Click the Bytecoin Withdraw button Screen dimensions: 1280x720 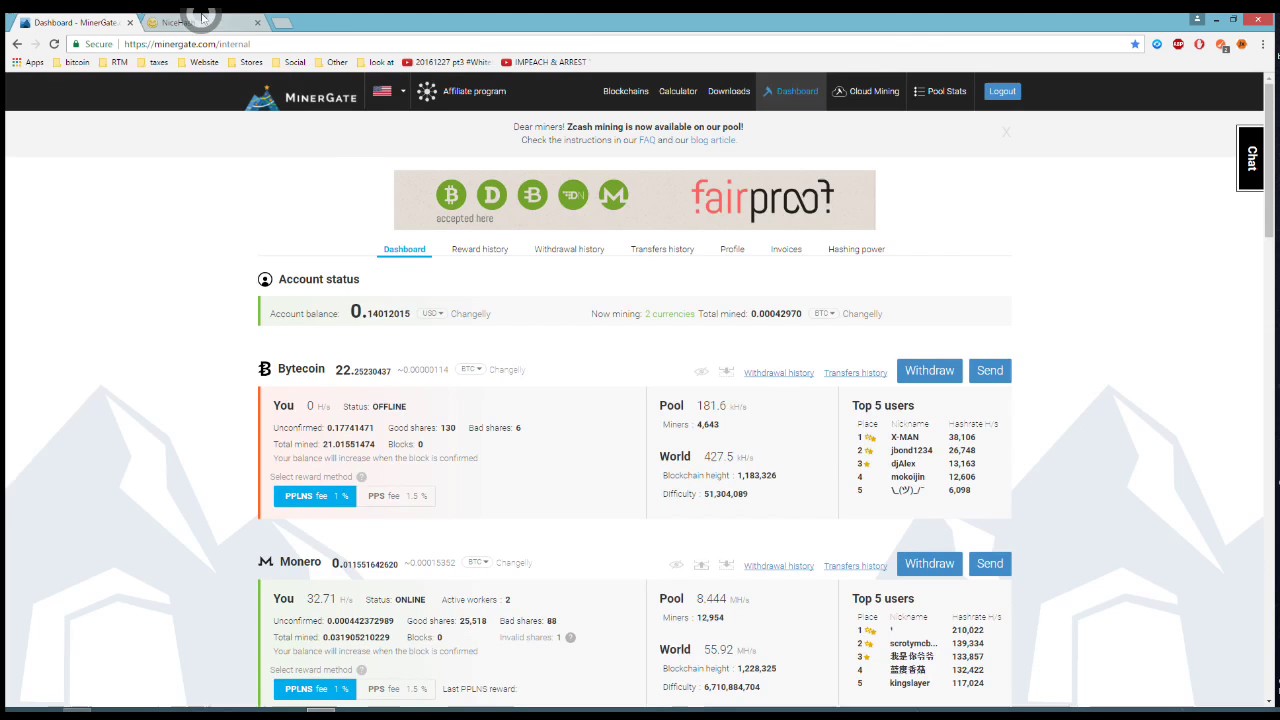(x=930, y=371)
